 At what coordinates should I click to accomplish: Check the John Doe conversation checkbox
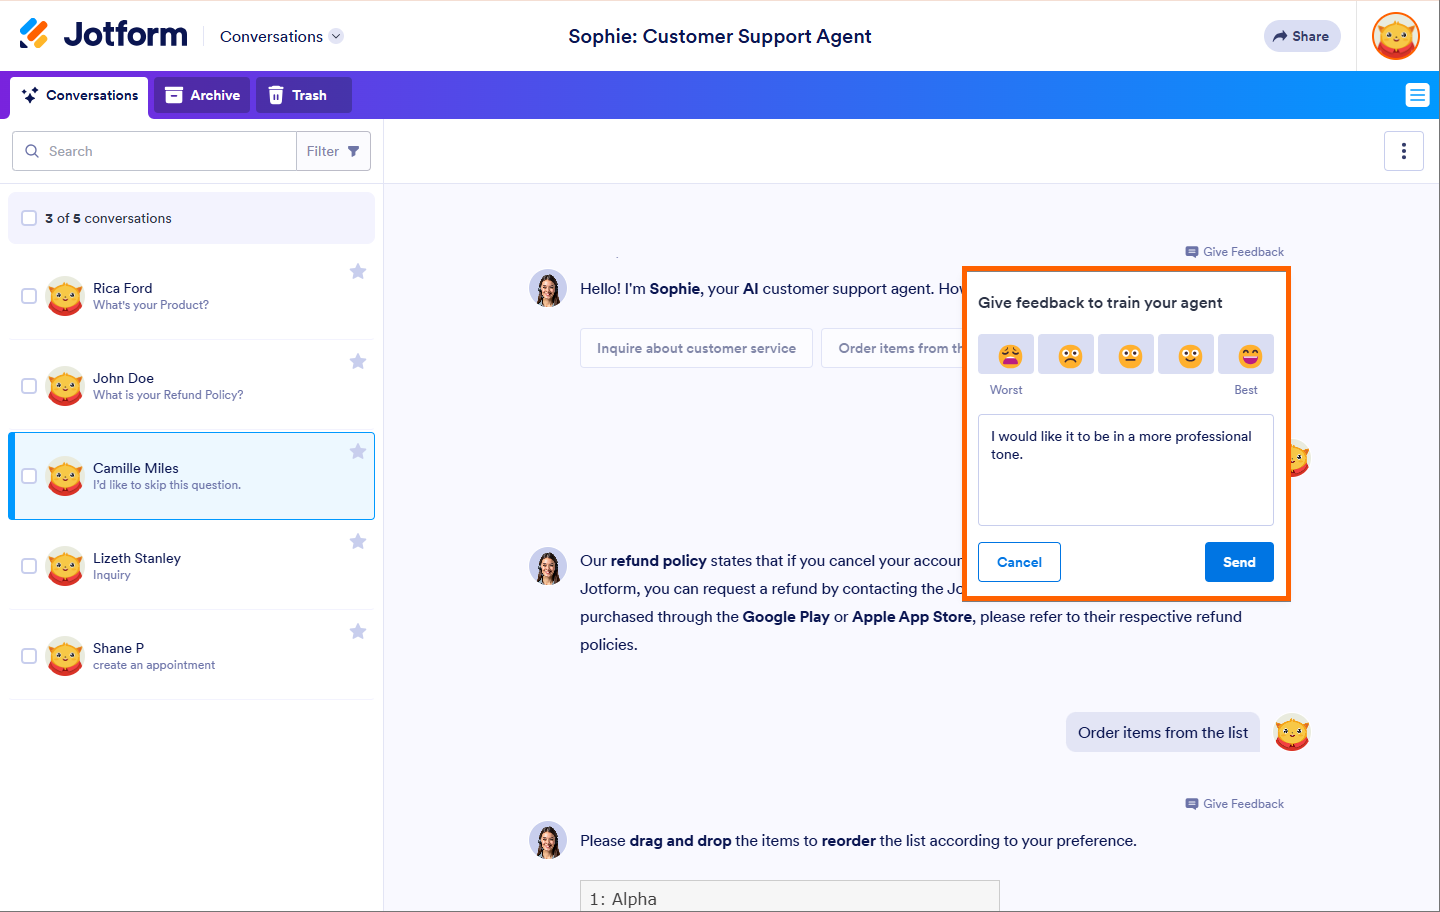pos(29,386)
